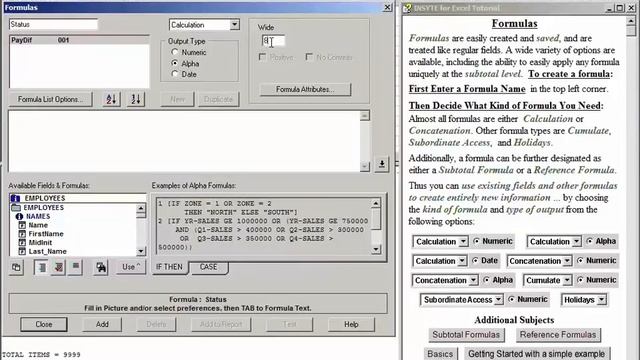640x360 pixels.
Task: Click the Help button
Action: click(351, 324)
